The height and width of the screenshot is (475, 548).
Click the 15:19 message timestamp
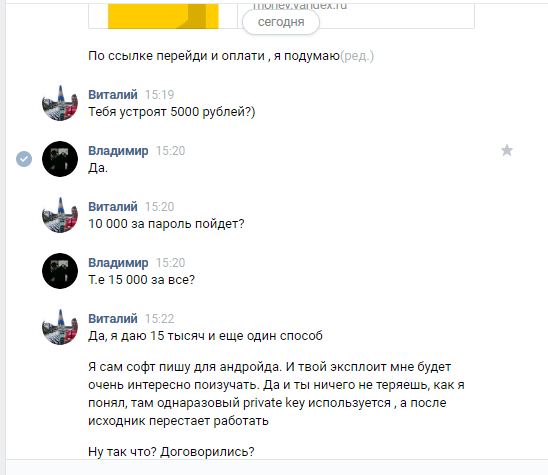pos(159,95)
